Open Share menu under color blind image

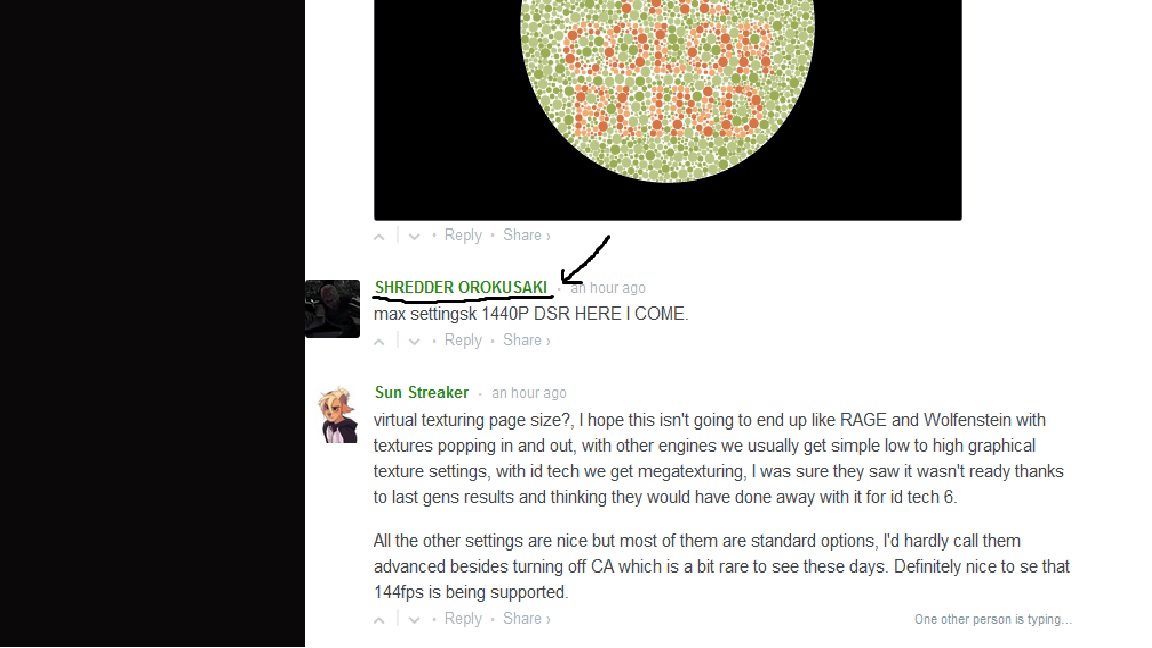pyautogui.click(x=526, y=235)
